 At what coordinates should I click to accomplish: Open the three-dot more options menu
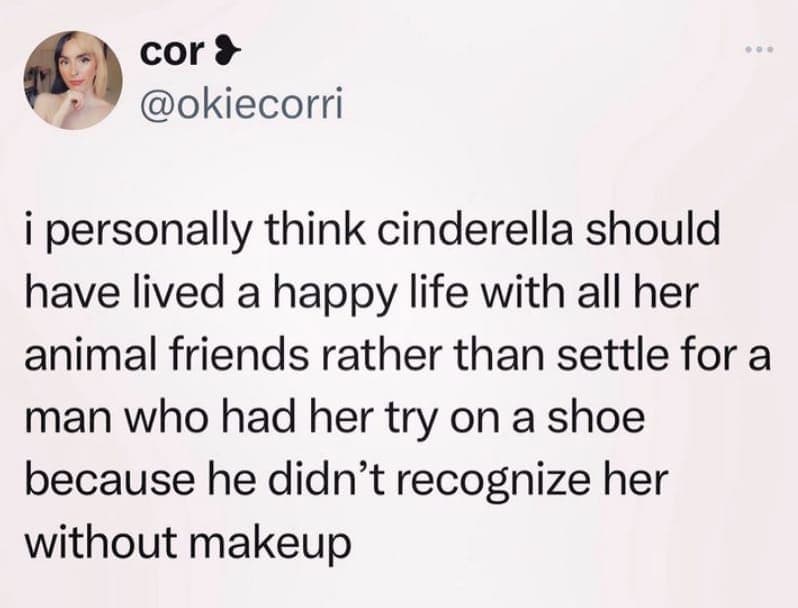(758, 50)
